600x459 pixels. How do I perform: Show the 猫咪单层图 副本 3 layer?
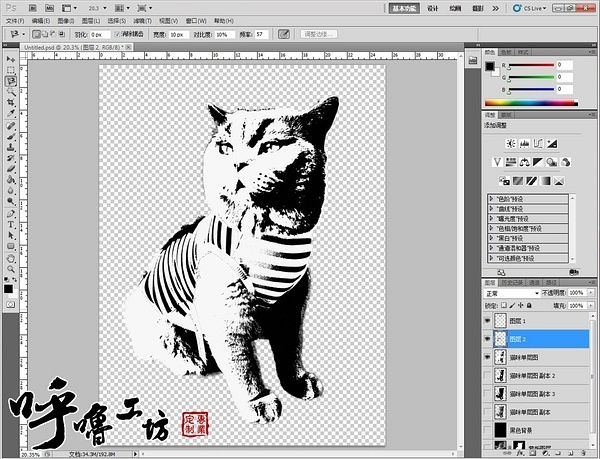pos(488,394)
